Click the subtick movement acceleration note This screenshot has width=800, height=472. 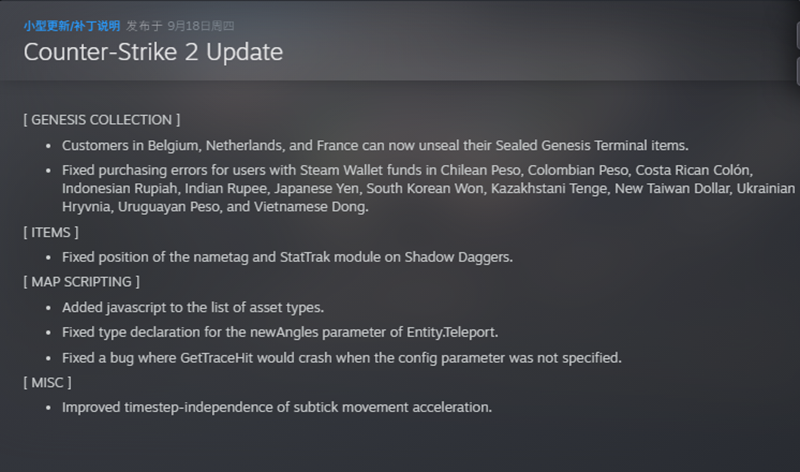click(277, 407)
